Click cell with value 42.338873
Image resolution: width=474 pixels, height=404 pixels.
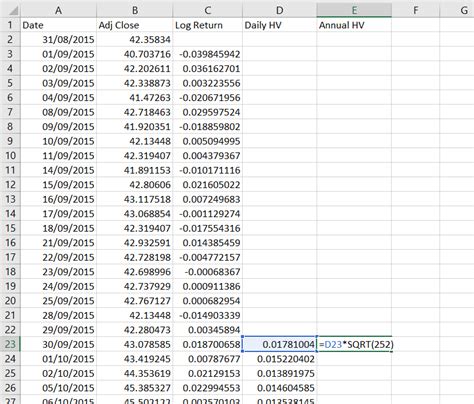tap(135, 83)
